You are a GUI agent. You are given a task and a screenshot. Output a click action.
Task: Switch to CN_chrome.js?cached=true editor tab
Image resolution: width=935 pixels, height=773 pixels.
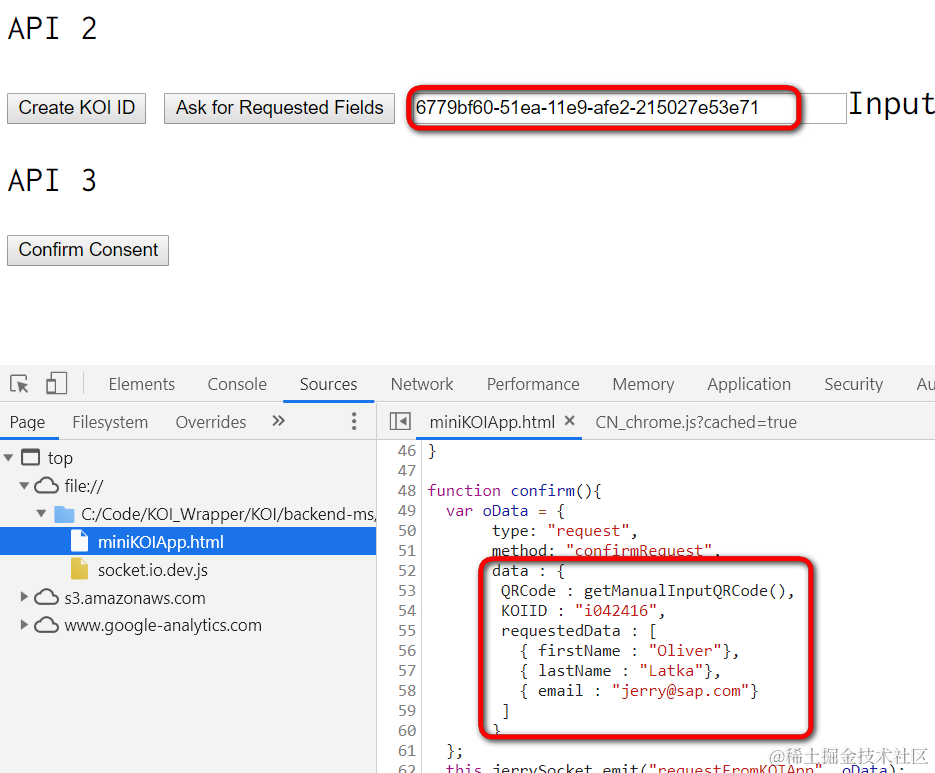pyautogui.click(x=696, y=422)
